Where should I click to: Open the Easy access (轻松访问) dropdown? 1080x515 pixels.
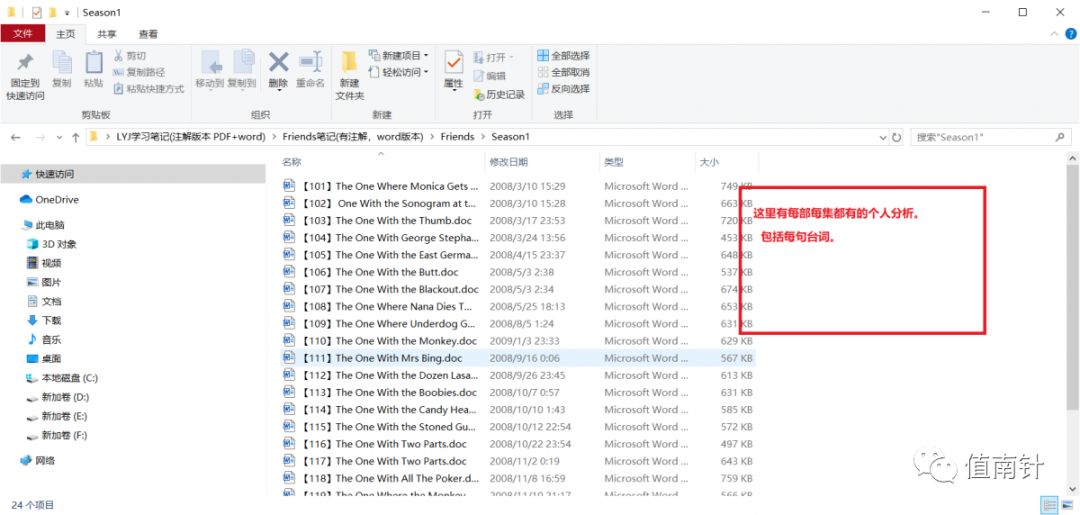click(398, 72)
